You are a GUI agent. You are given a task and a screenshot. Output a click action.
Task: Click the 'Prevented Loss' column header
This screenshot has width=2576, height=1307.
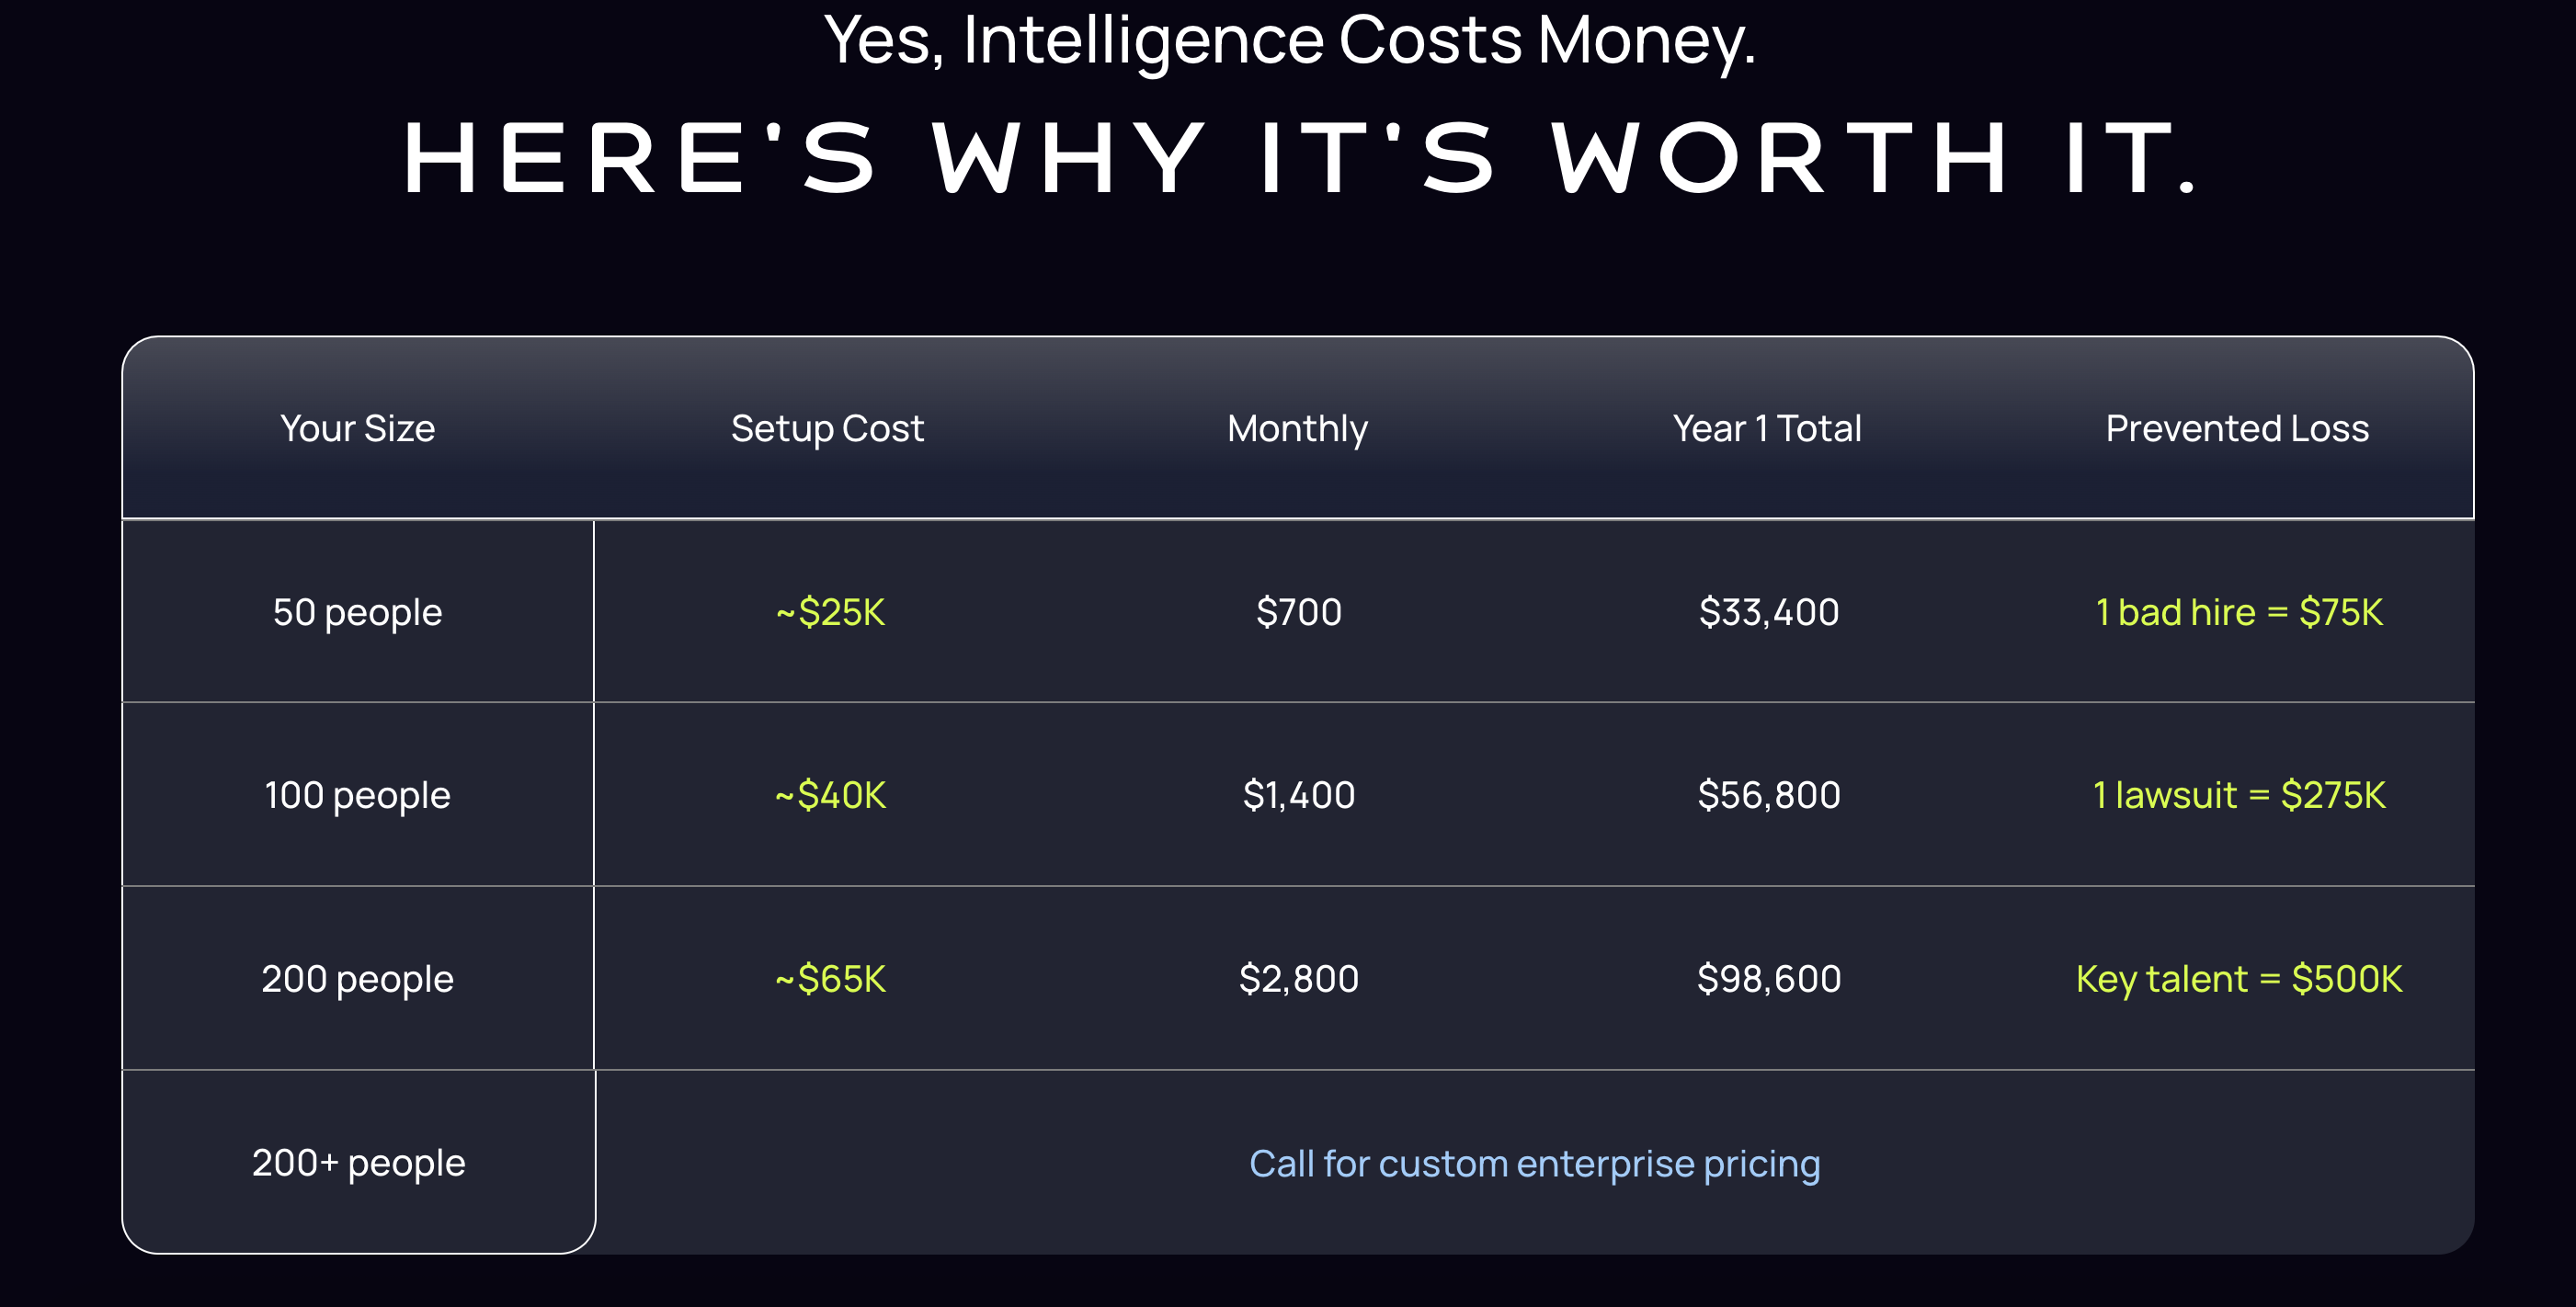coord(2237,428)
